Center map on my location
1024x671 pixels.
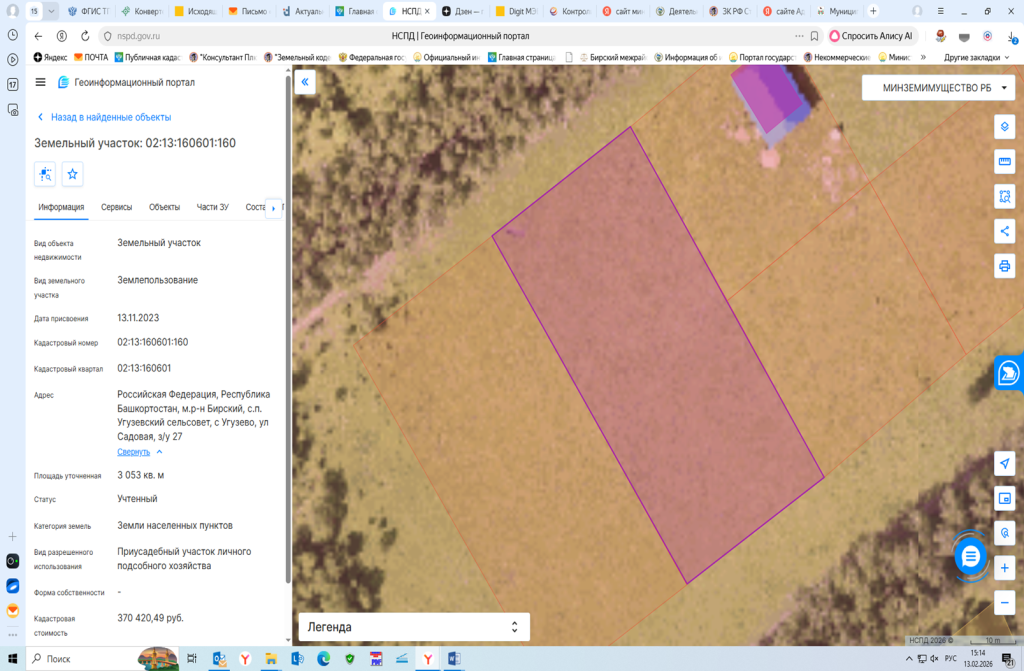[1005, 463]
